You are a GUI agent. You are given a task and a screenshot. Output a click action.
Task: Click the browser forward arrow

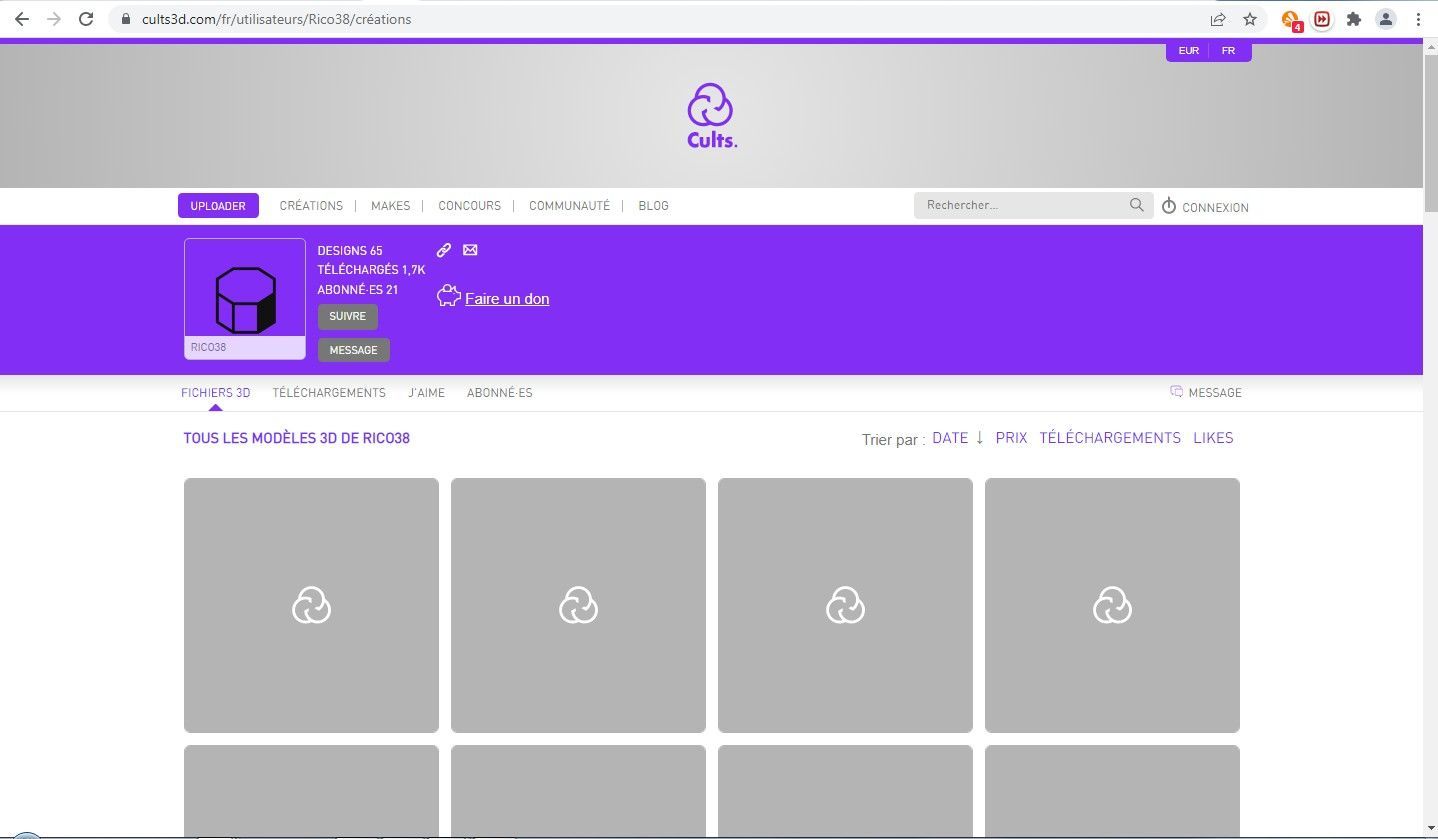pos(54,19)
